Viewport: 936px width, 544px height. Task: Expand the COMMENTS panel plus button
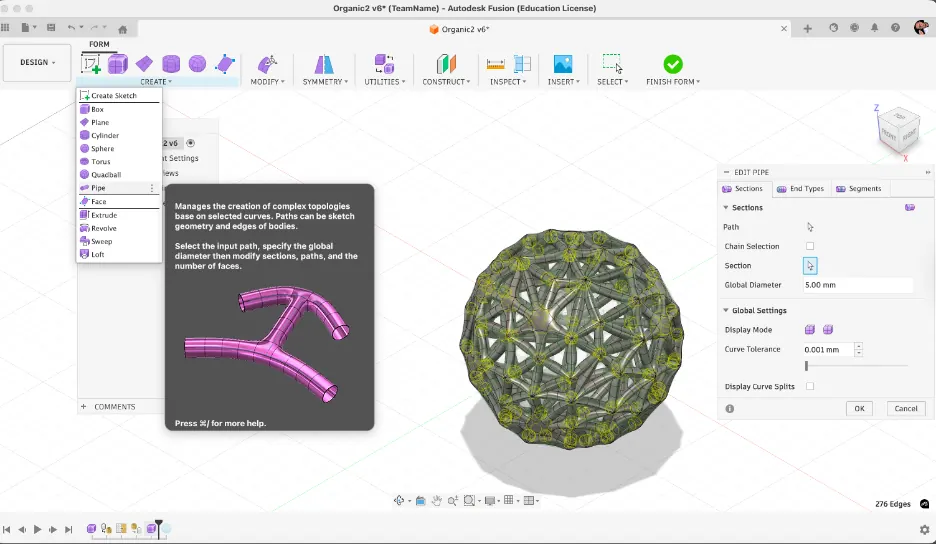(x=84, y=407)
